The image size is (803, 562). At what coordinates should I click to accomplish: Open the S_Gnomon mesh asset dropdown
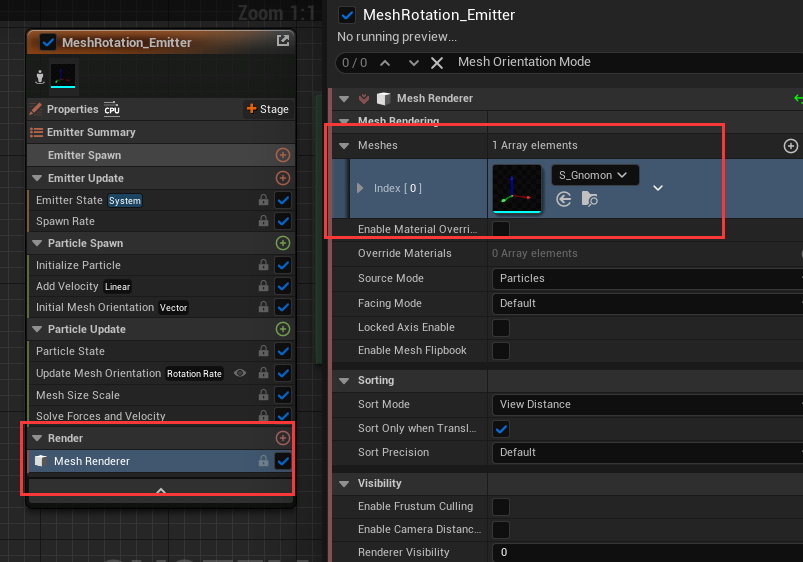[x=595, y=175]
